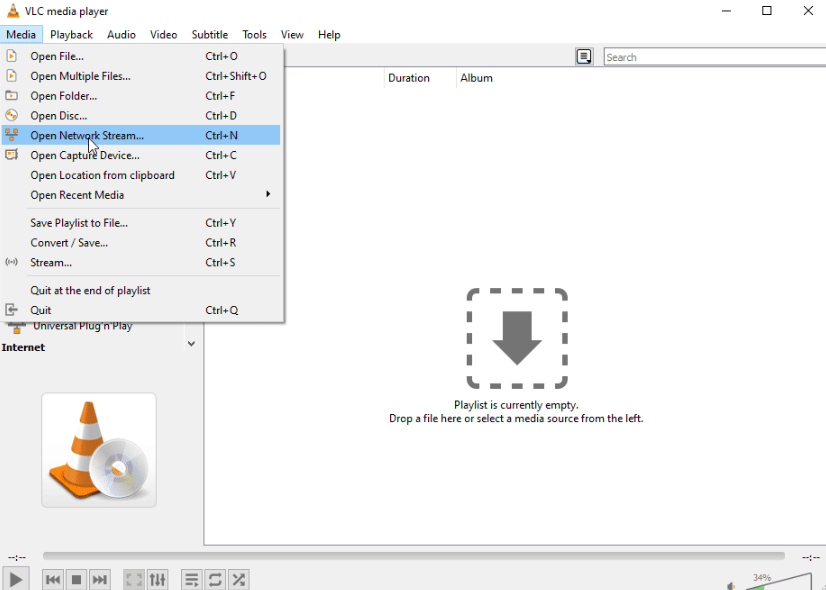The width and height of the screenshot is (826, 590).
Task: Click the empty playlist drop area icon
Action: [517, 338]
